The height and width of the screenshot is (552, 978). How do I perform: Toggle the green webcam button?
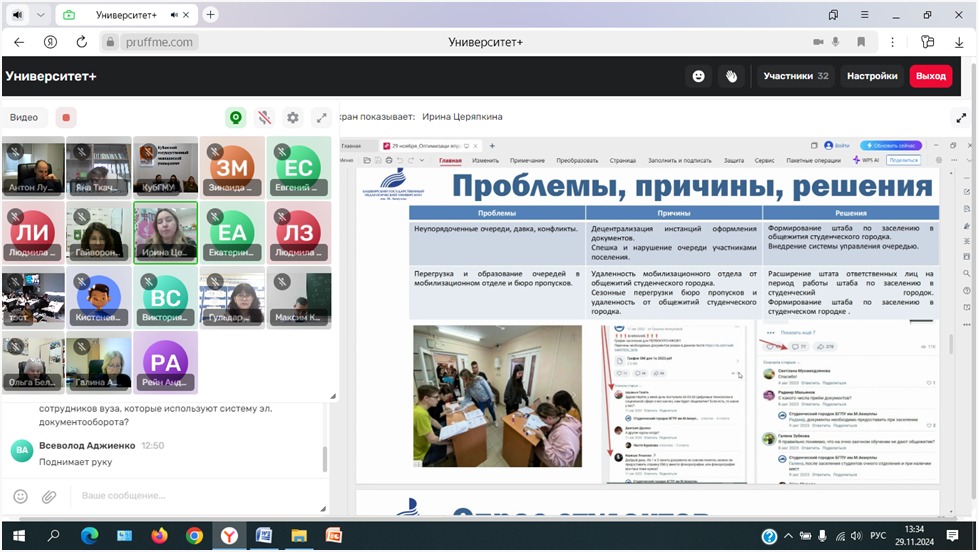236,117
